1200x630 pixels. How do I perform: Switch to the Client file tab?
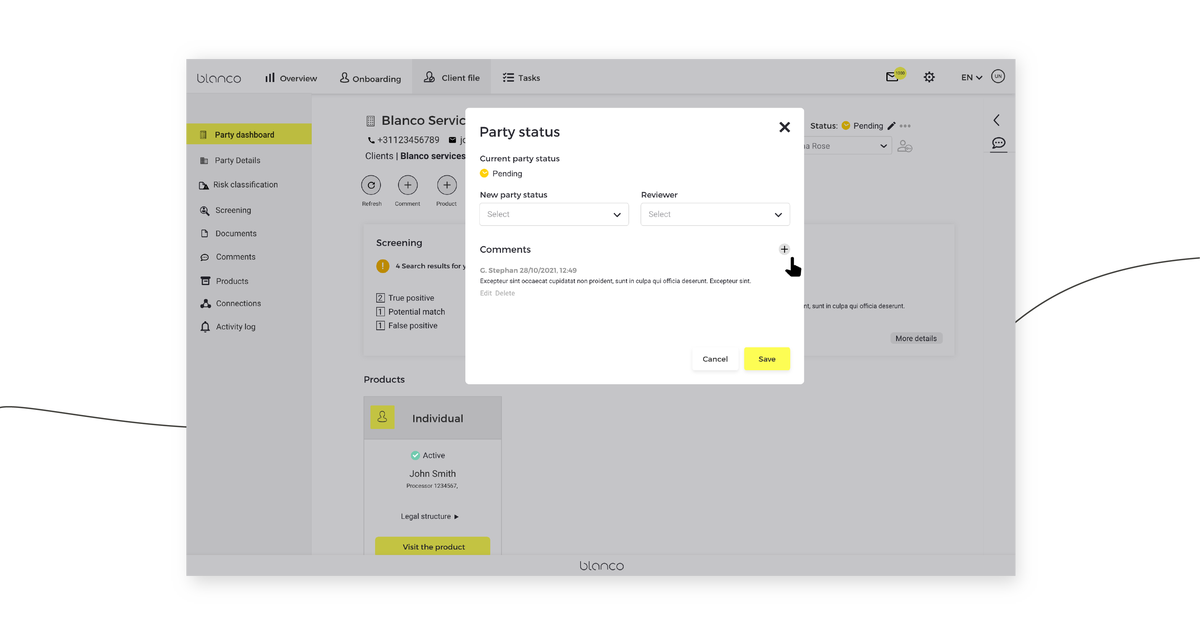pyautogui.click(x=451, y=76)
